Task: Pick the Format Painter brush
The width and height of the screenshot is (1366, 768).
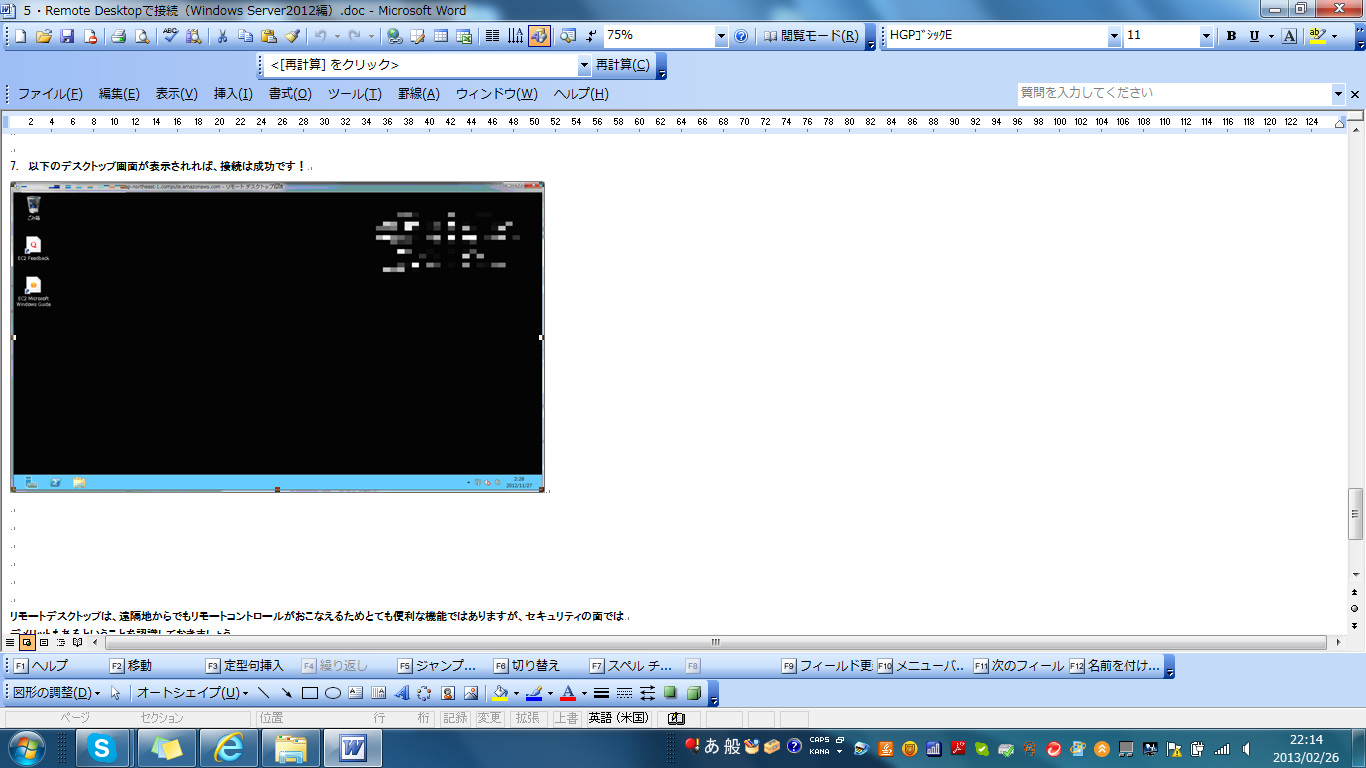Action: point(292,36)
